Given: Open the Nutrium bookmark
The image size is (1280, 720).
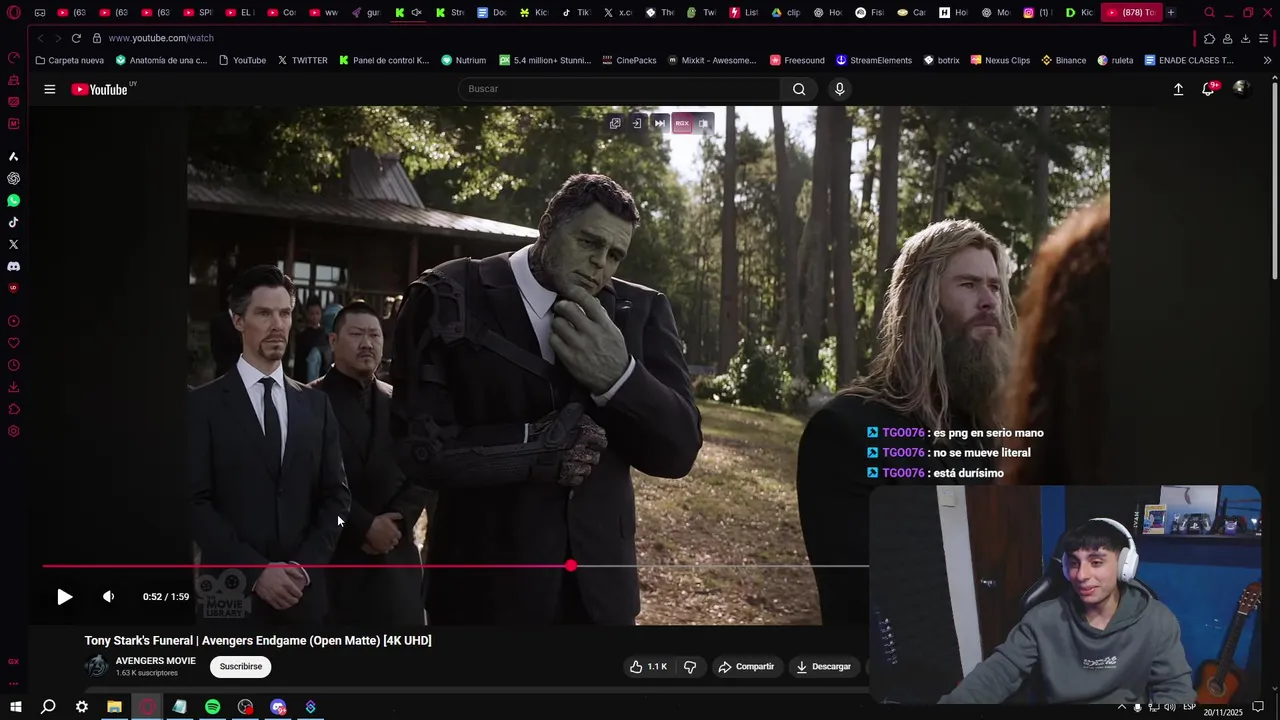Looking at the screenshot, I should coord(463,60).
